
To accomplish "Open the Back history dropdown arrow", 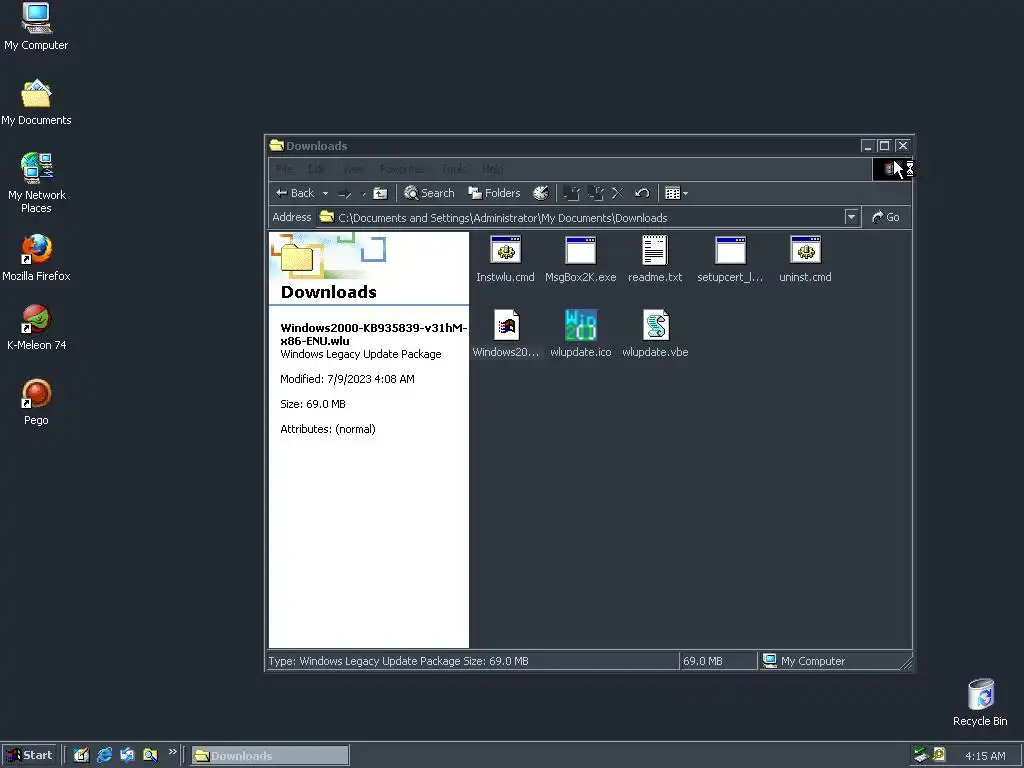I will tap(325, 193).
